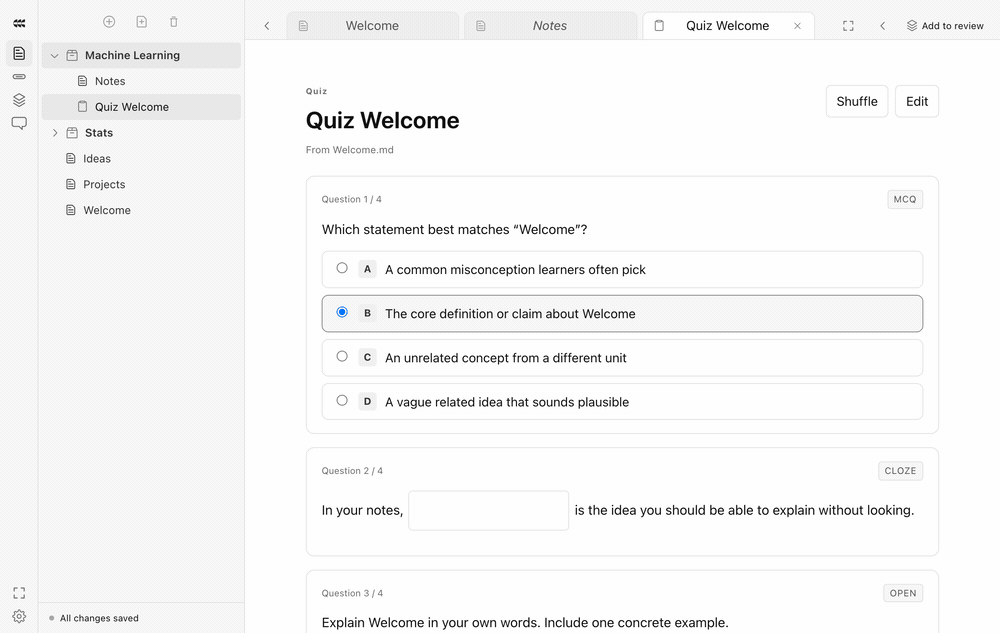Screen dimensions: 1000x633
Task: Open the notes document view in the left rail
Action: (19, 54)
